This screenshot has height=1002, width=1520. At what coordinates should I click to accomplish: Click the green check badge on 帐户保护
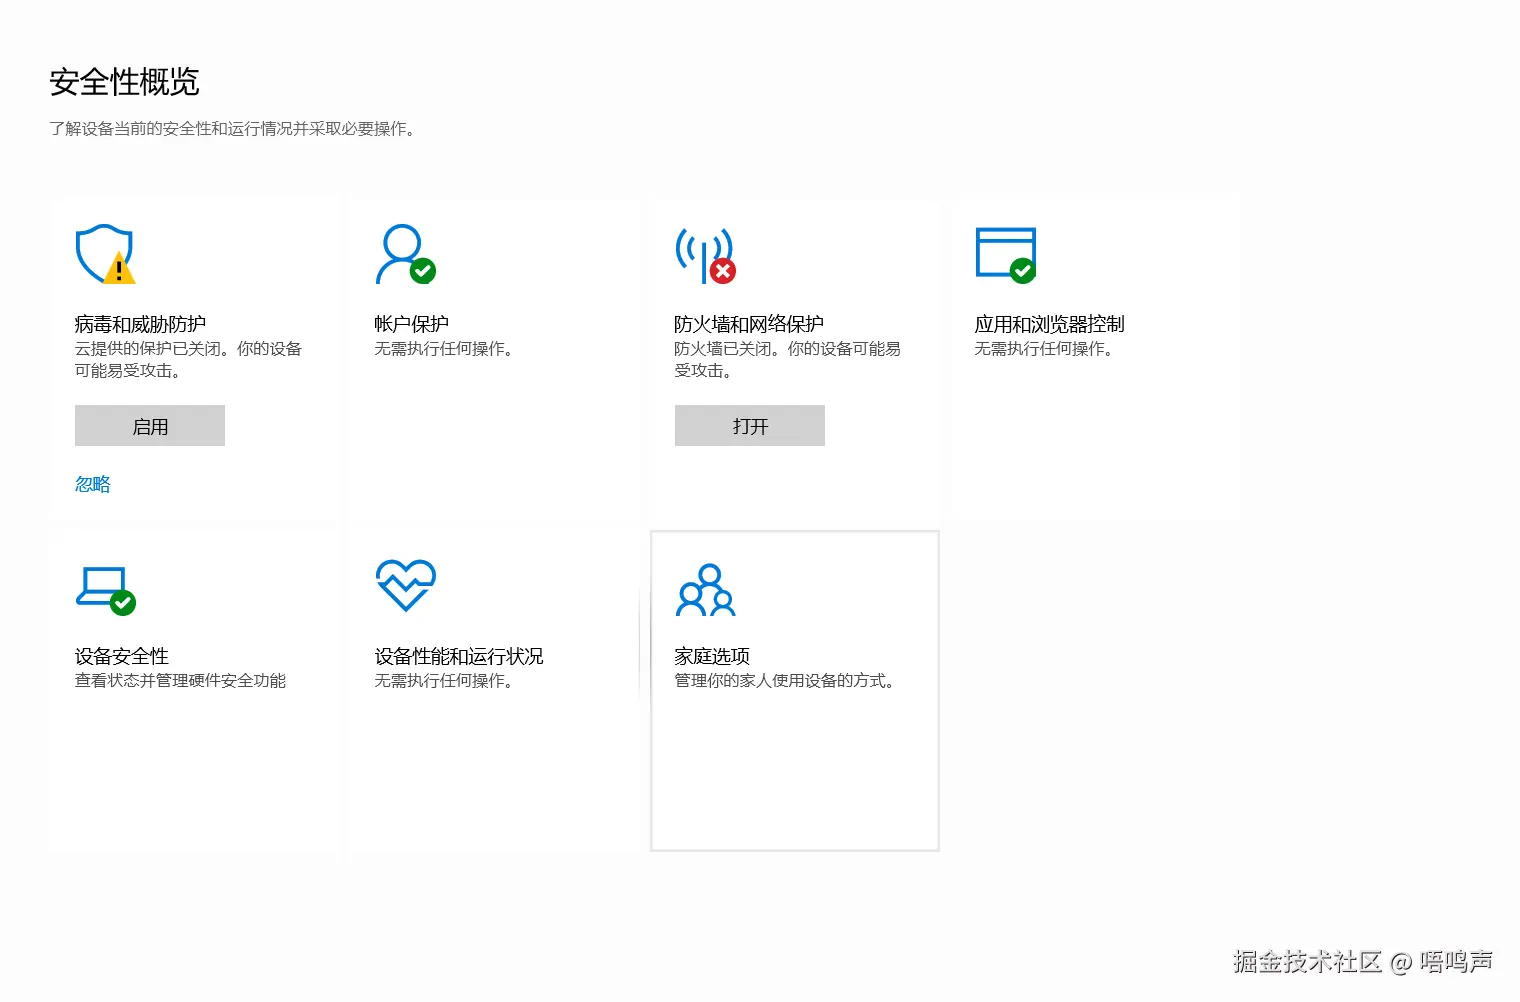coord(424,270)
